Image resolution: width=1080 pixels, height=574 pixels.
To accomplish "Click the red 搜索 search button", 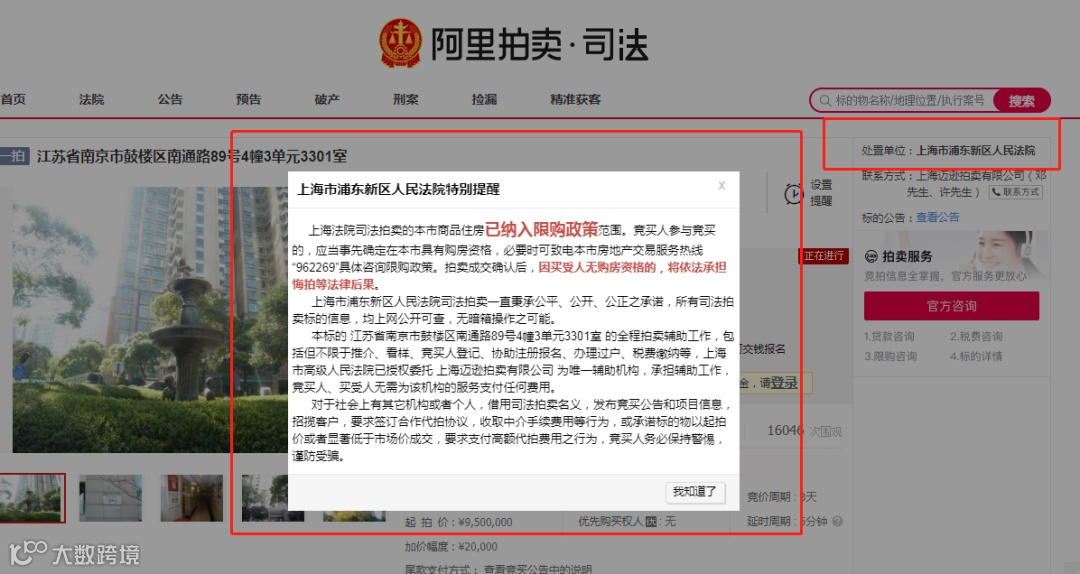I will pyautogui.click(x=1021, y=101).
